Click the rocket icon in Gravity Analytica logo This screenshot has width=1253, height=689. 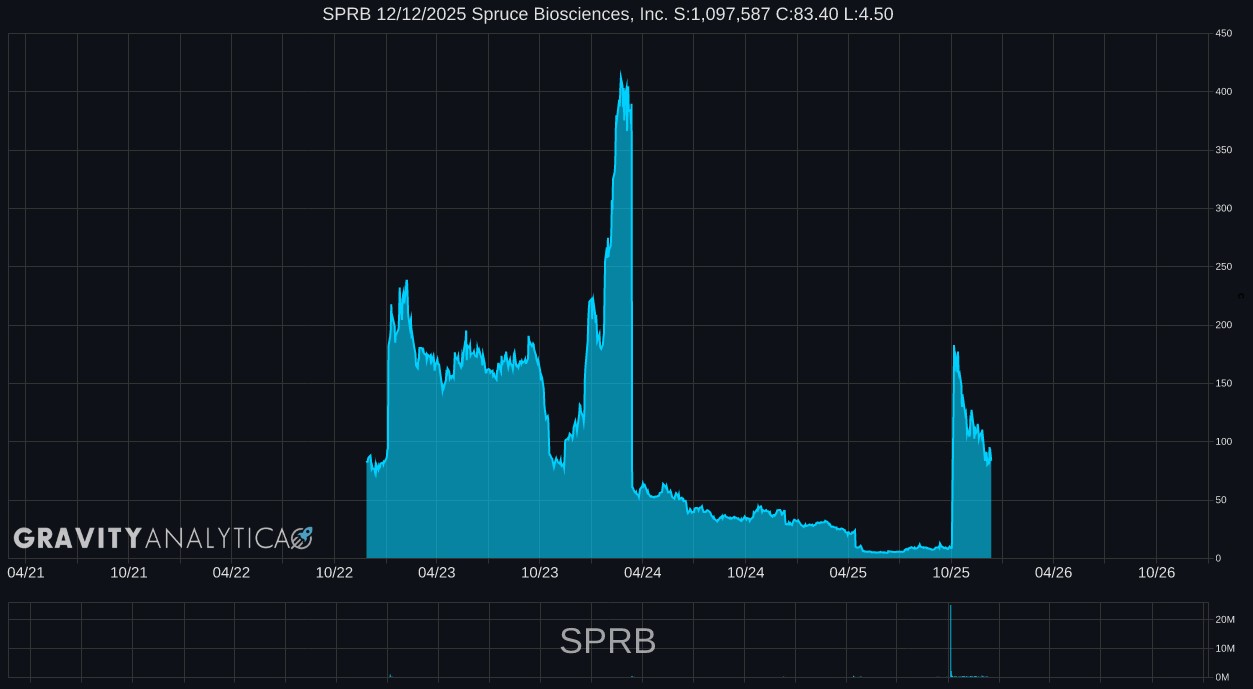pyautogui.click(x=301, y=538)
